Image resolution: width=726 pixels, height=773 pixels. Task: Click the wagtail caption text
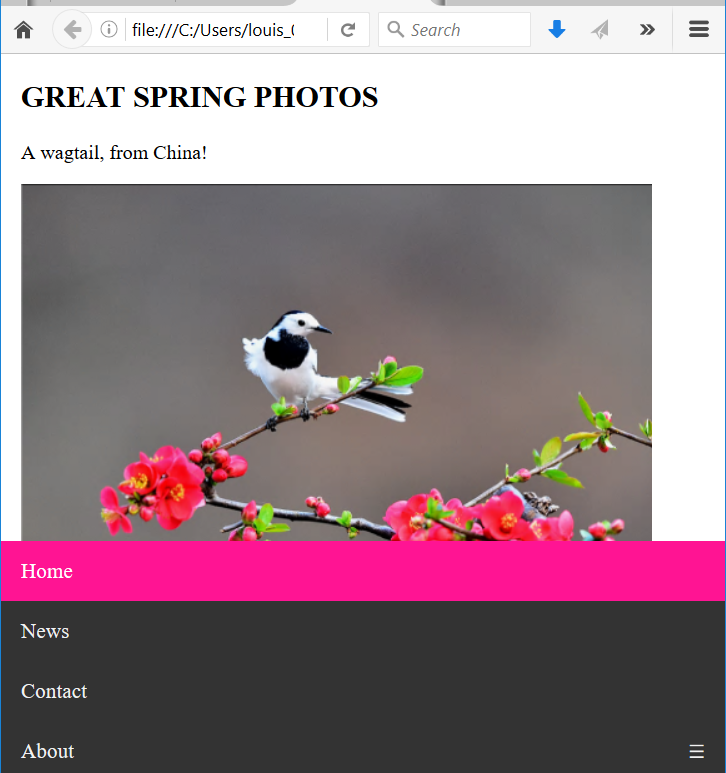[x=114, y=153]
